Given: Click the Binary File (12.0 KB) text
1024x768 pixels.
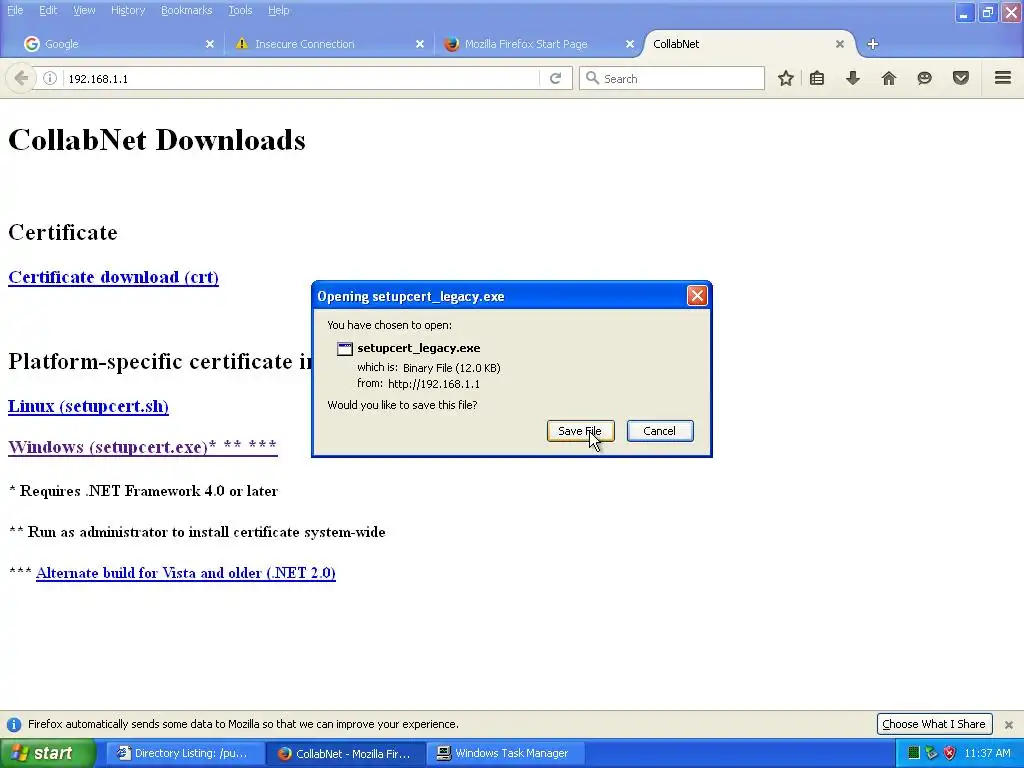Looking at the screenshot, I should click(451, 368).
